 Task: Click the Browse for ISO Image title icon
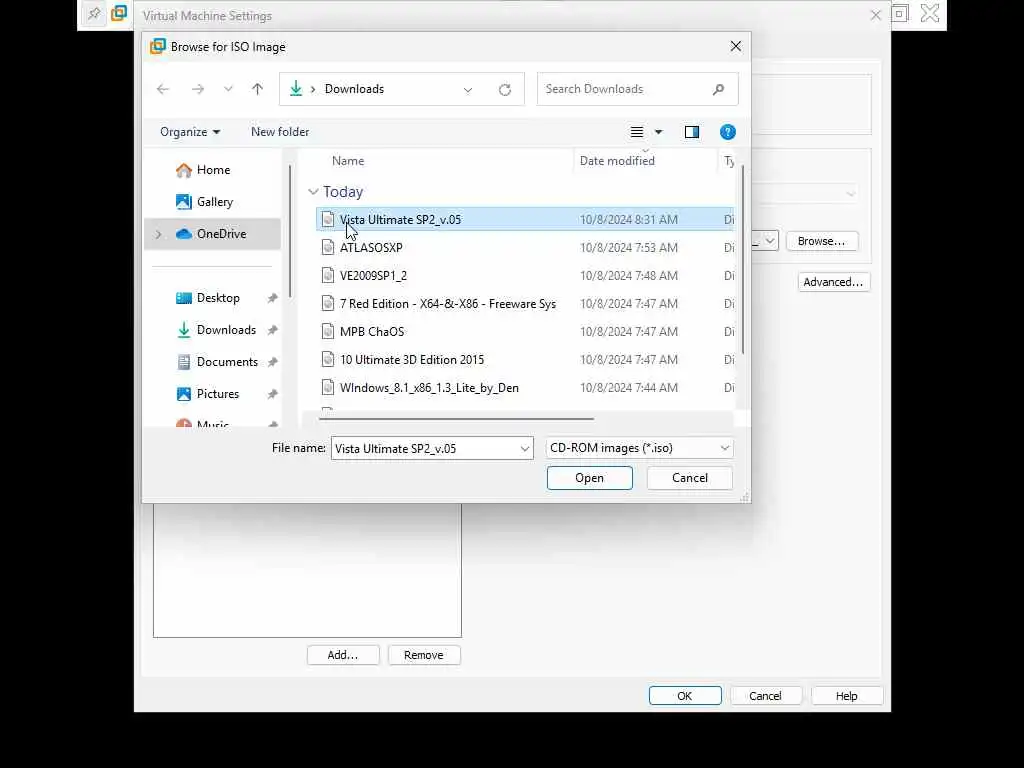[157, 46]
